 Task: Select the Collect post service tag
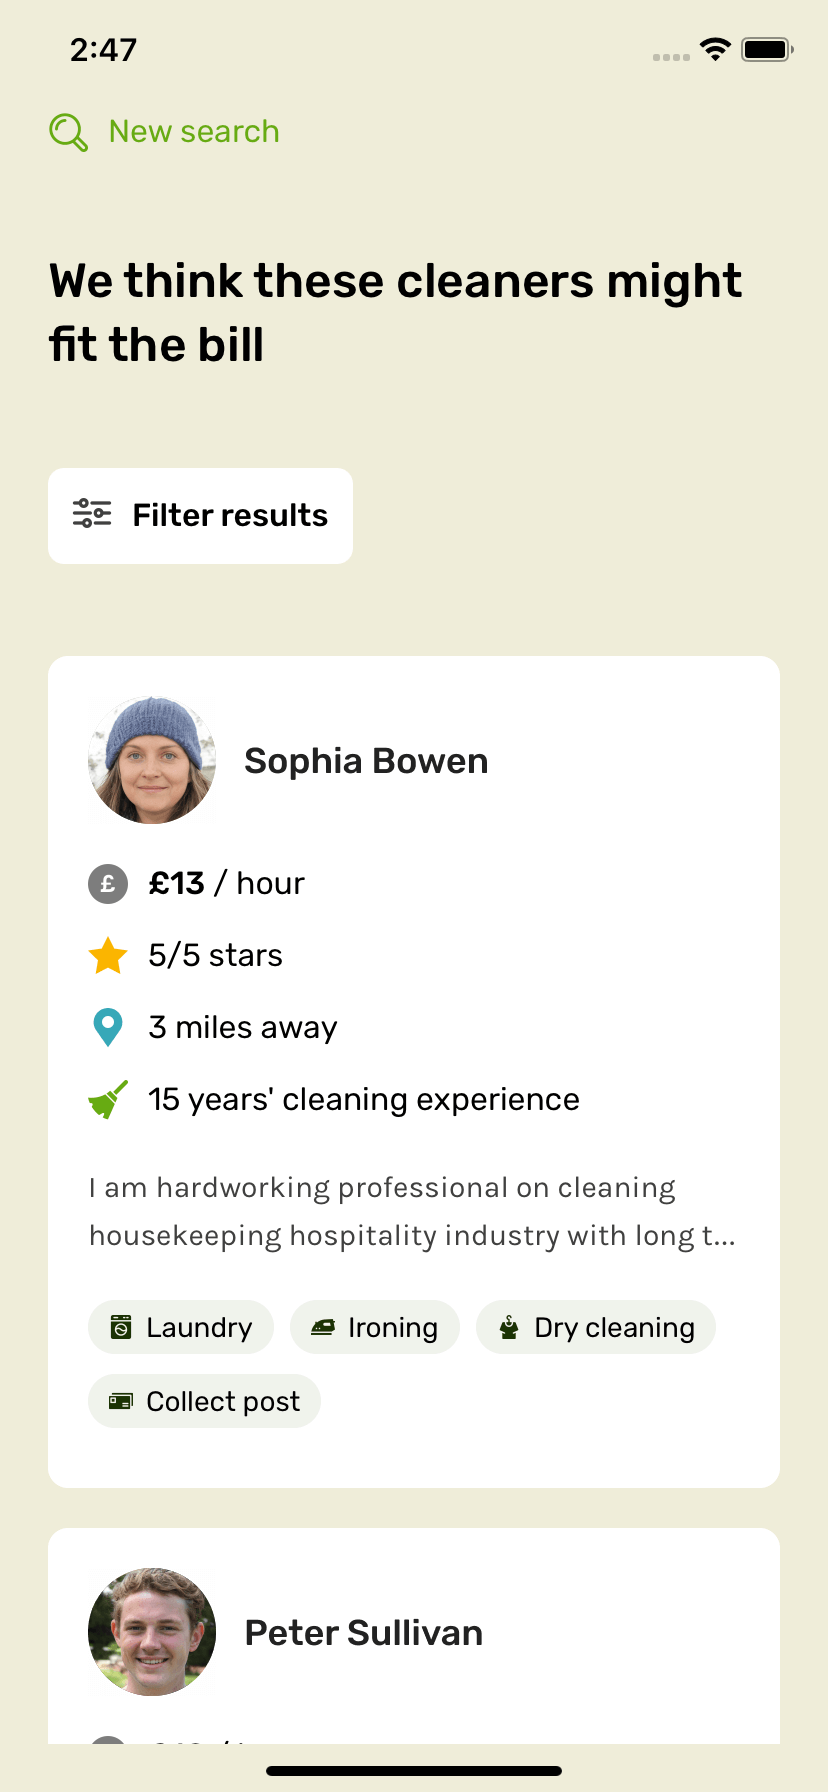[x=205, y=1402]
